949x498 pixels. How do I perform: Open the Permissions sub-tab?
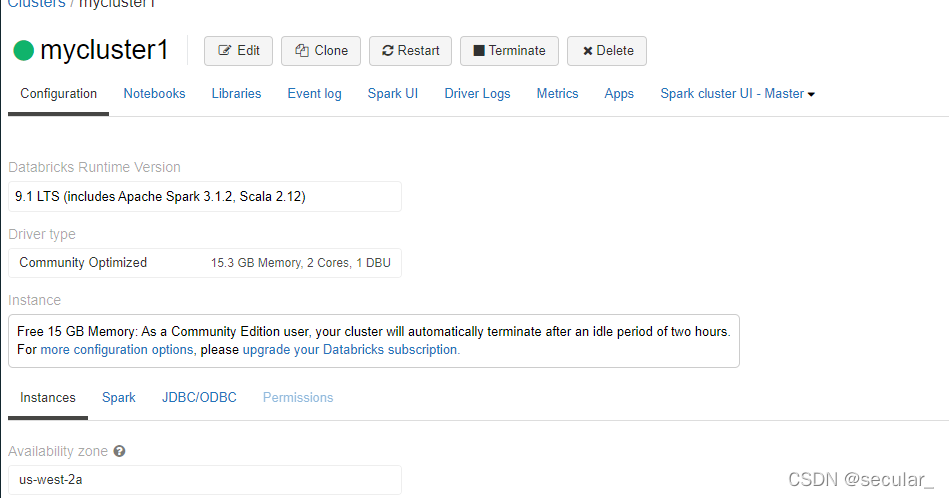pyautogui.click(x=298, y=398)
